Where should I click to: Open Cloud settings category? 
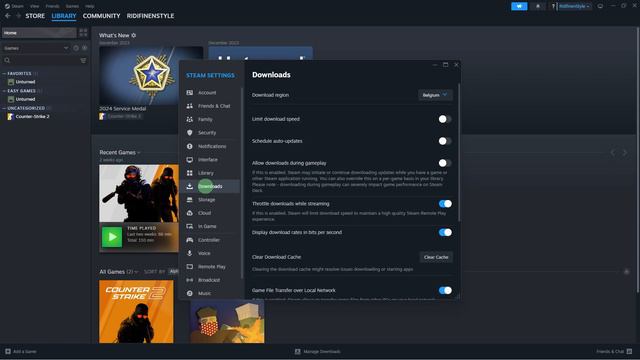tap(210, 213)
